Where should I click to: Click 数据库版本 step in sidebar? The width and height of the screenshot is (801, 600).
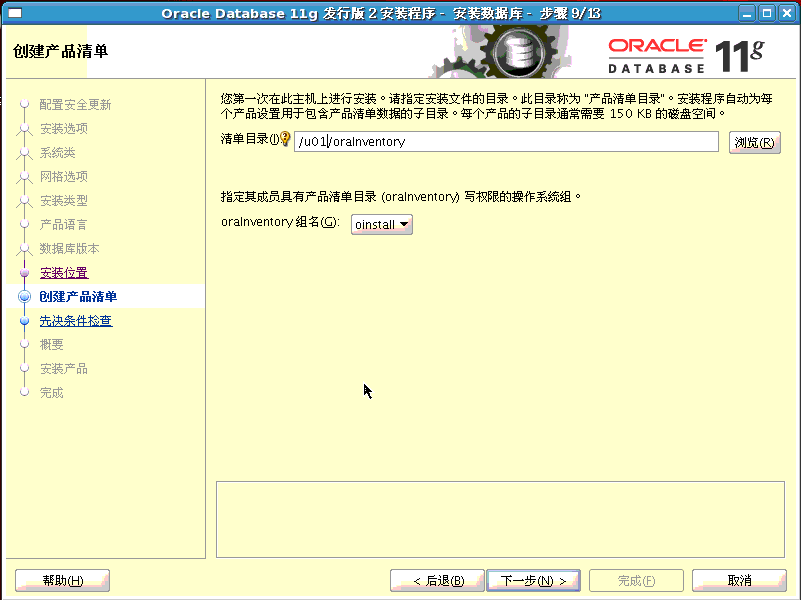(x=69, y=249)
